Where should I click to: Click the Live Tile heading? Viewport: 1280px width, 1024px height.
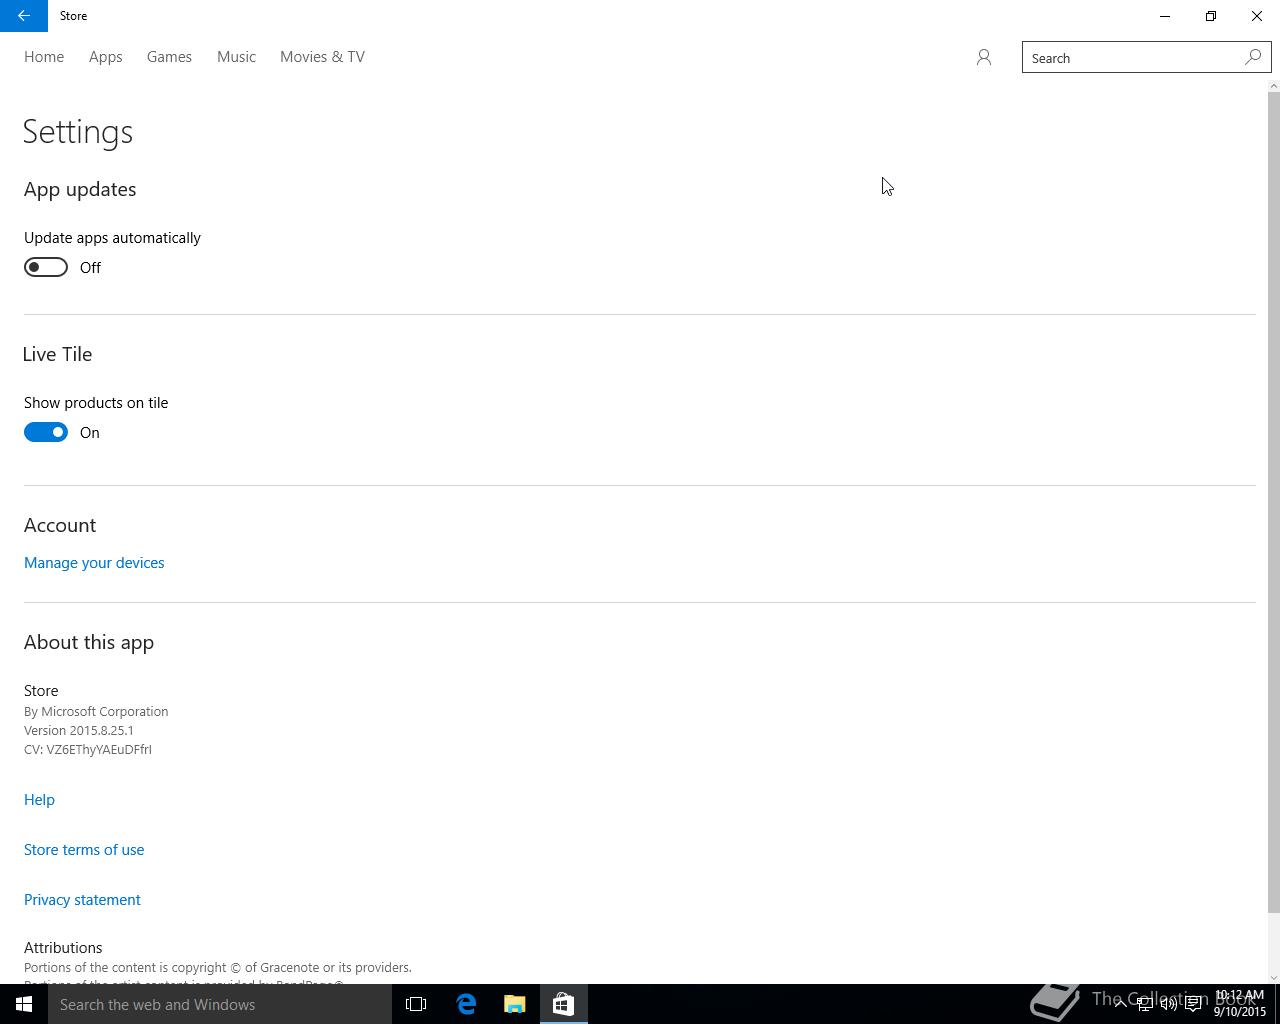coord(57,354)
